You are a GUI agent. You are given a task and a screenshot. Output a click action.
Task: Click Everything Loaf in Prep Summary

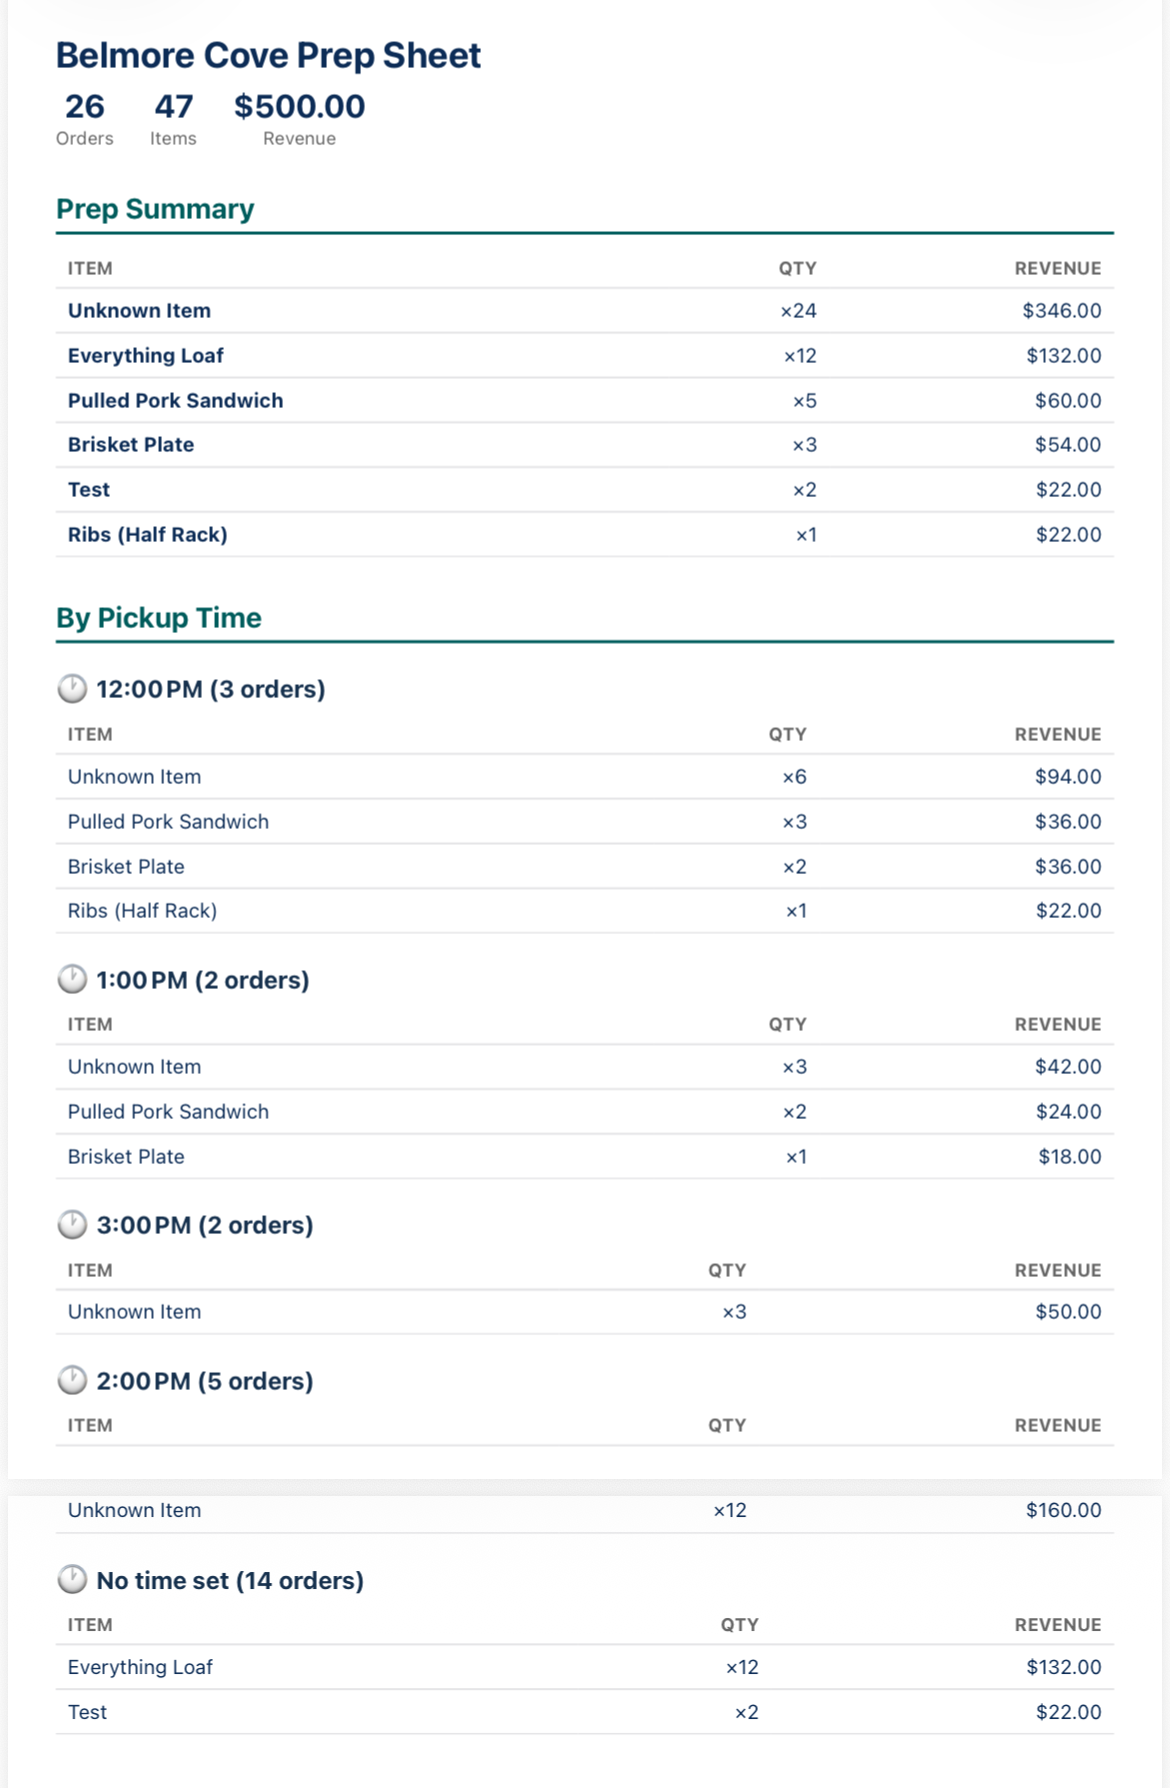coord(146,355)
